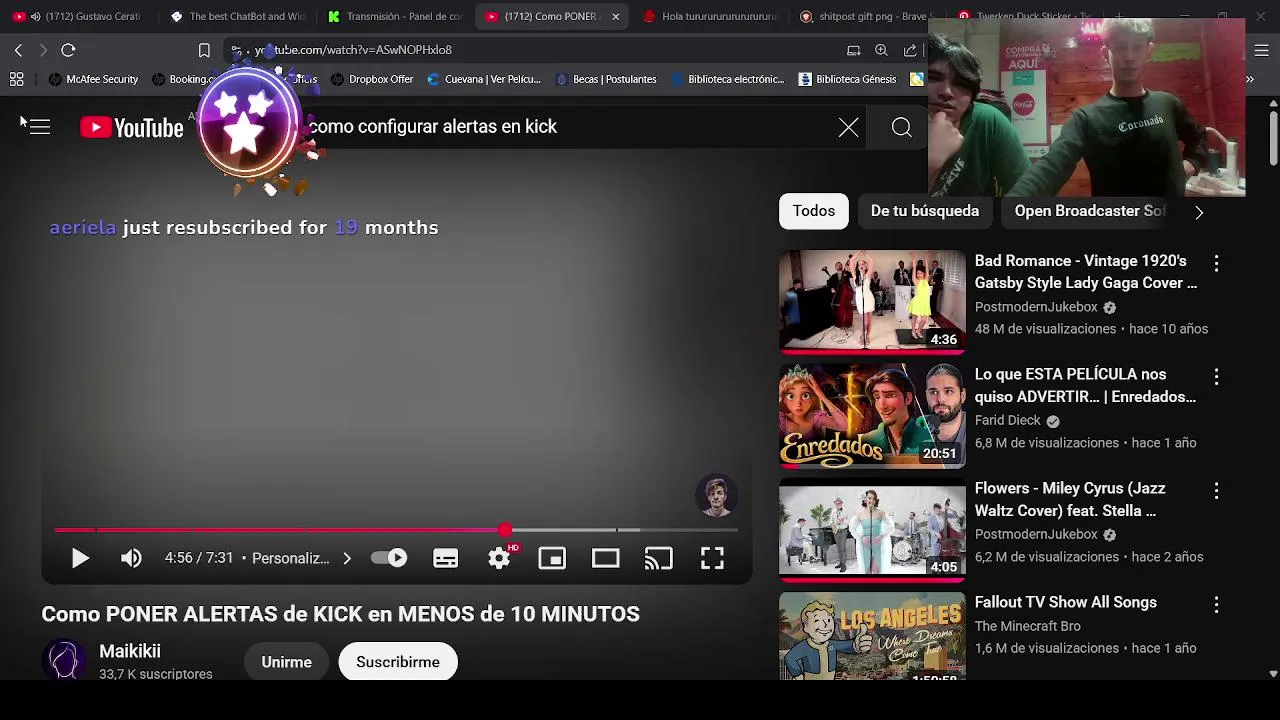Switch to the 'Transmisión - Panel de co' tab

396,16
